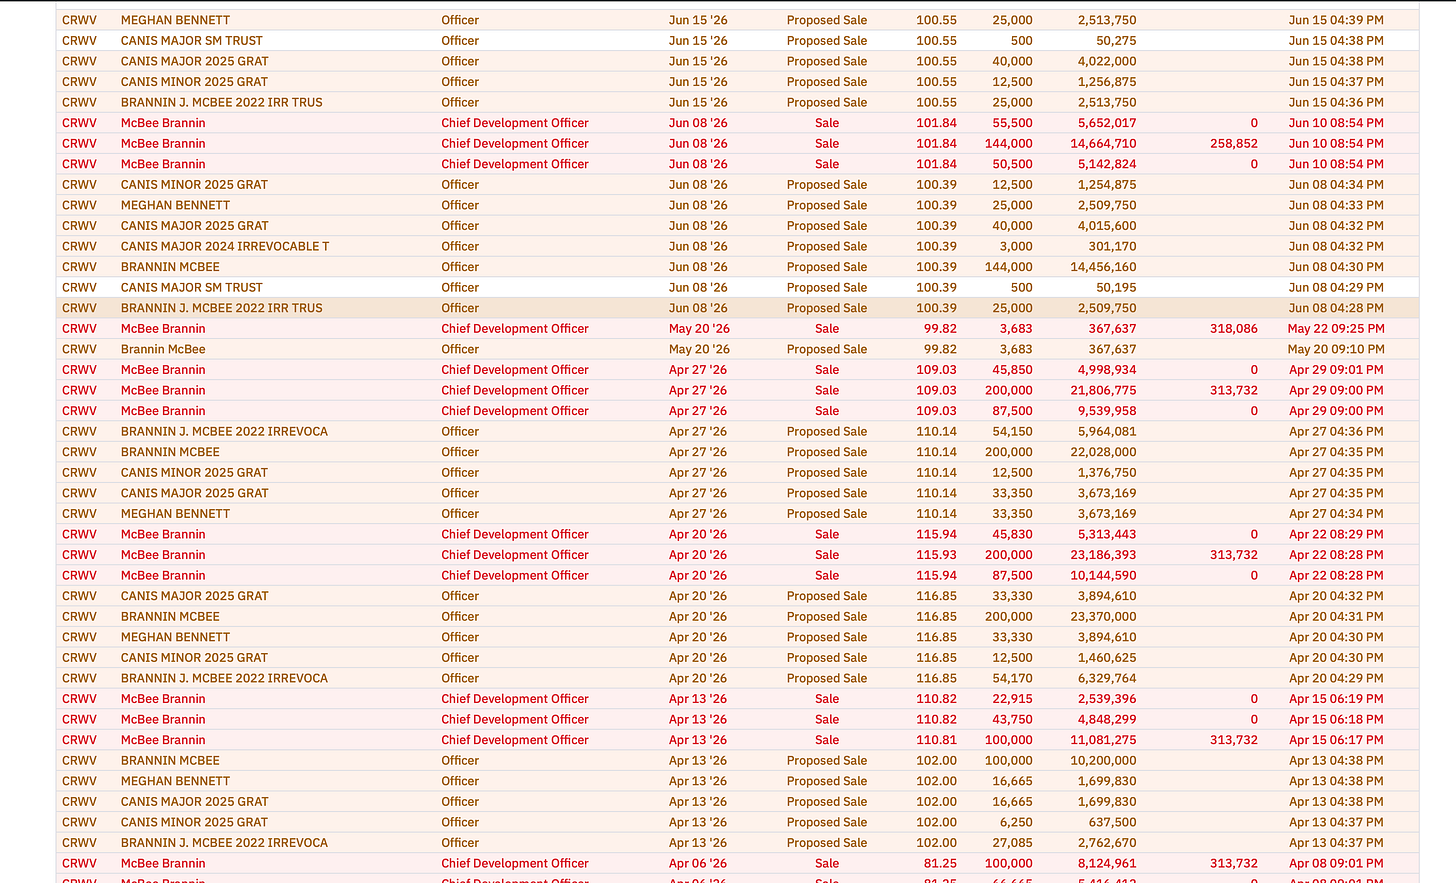Click the 23,186,393 sale value

(1103, 555)
